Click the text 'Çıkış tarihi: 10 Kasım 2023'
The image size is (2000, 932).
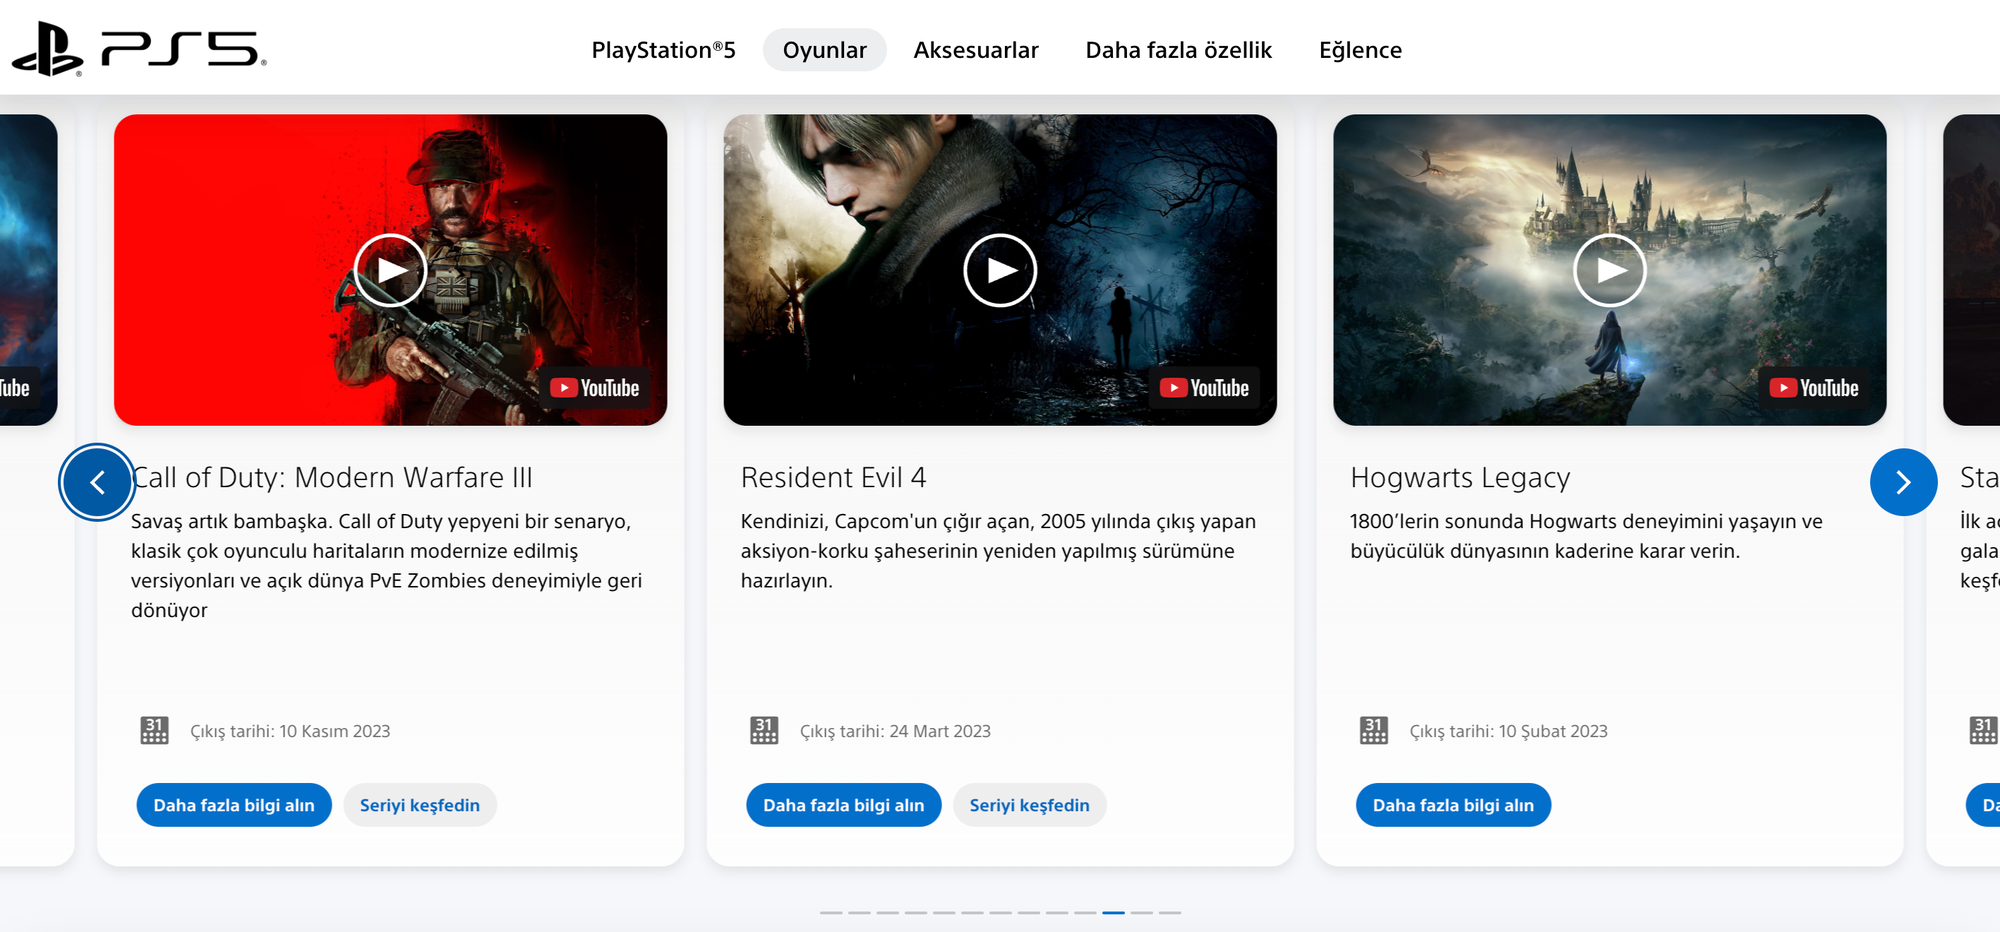tap(290, 731)
